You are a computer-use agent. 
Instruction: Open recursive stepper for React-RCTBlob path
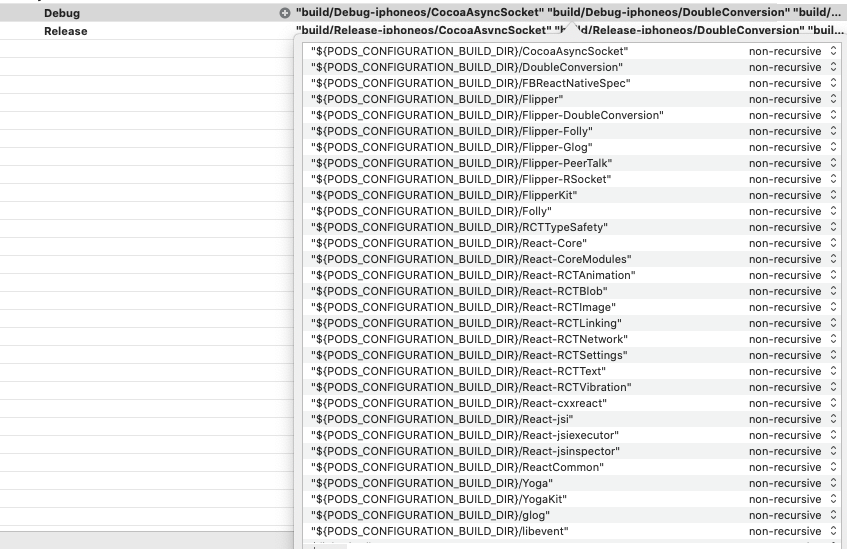click(x=833, y=291)
